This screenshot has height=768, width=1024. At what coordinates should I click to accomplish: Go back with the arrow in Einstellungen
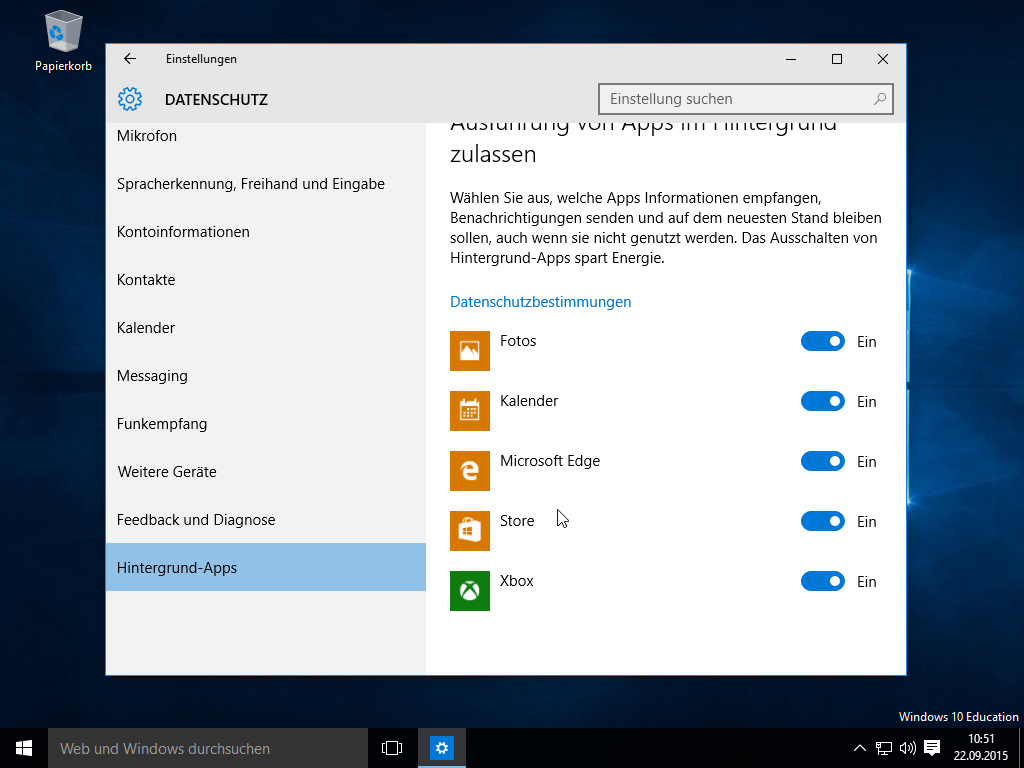pyautogui.click(x=130, y=59)
